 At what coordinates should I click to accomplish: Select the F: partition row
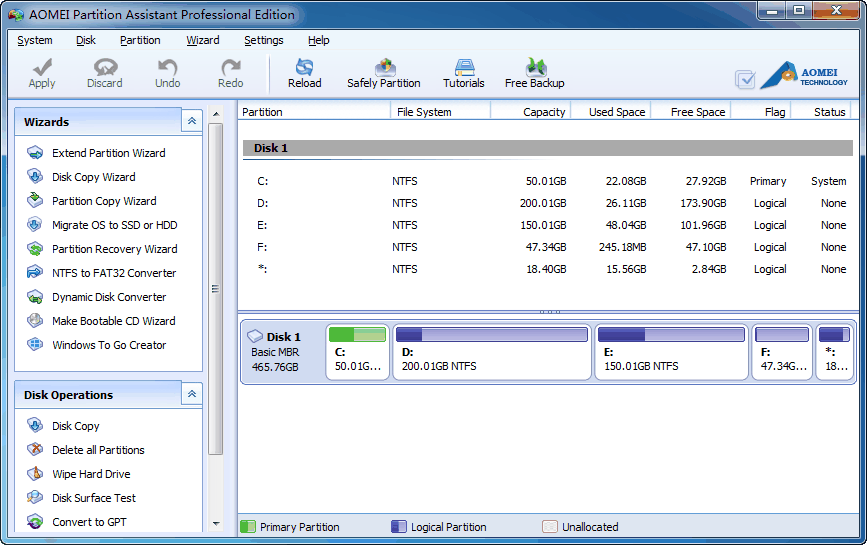coord(548,247)
